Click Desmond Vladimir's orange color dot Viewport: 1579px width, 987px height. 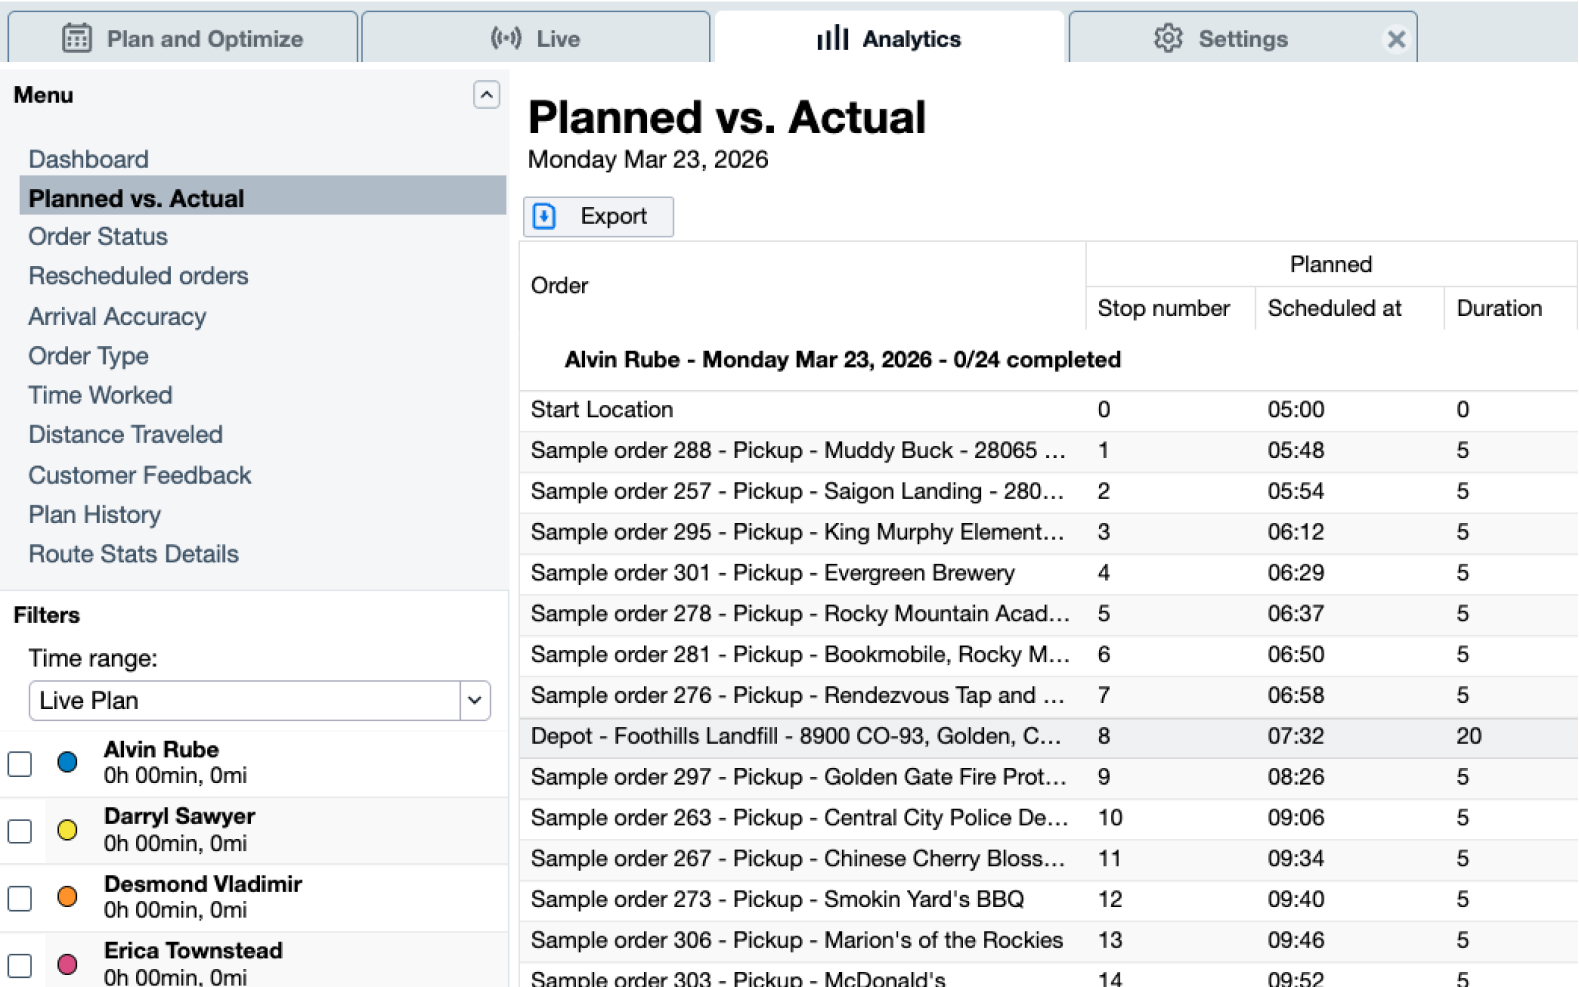click(67, 897)
